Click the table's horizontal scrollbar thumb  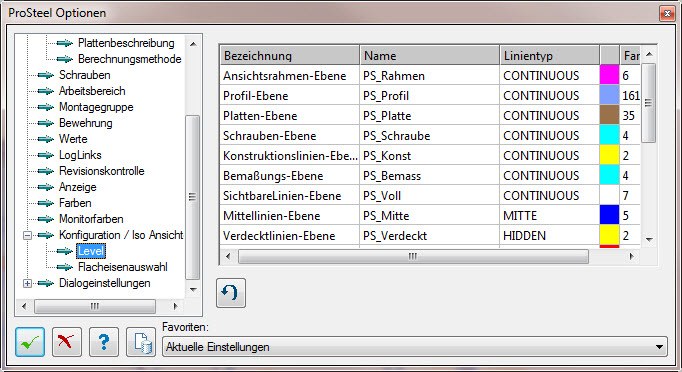[413, 256]
